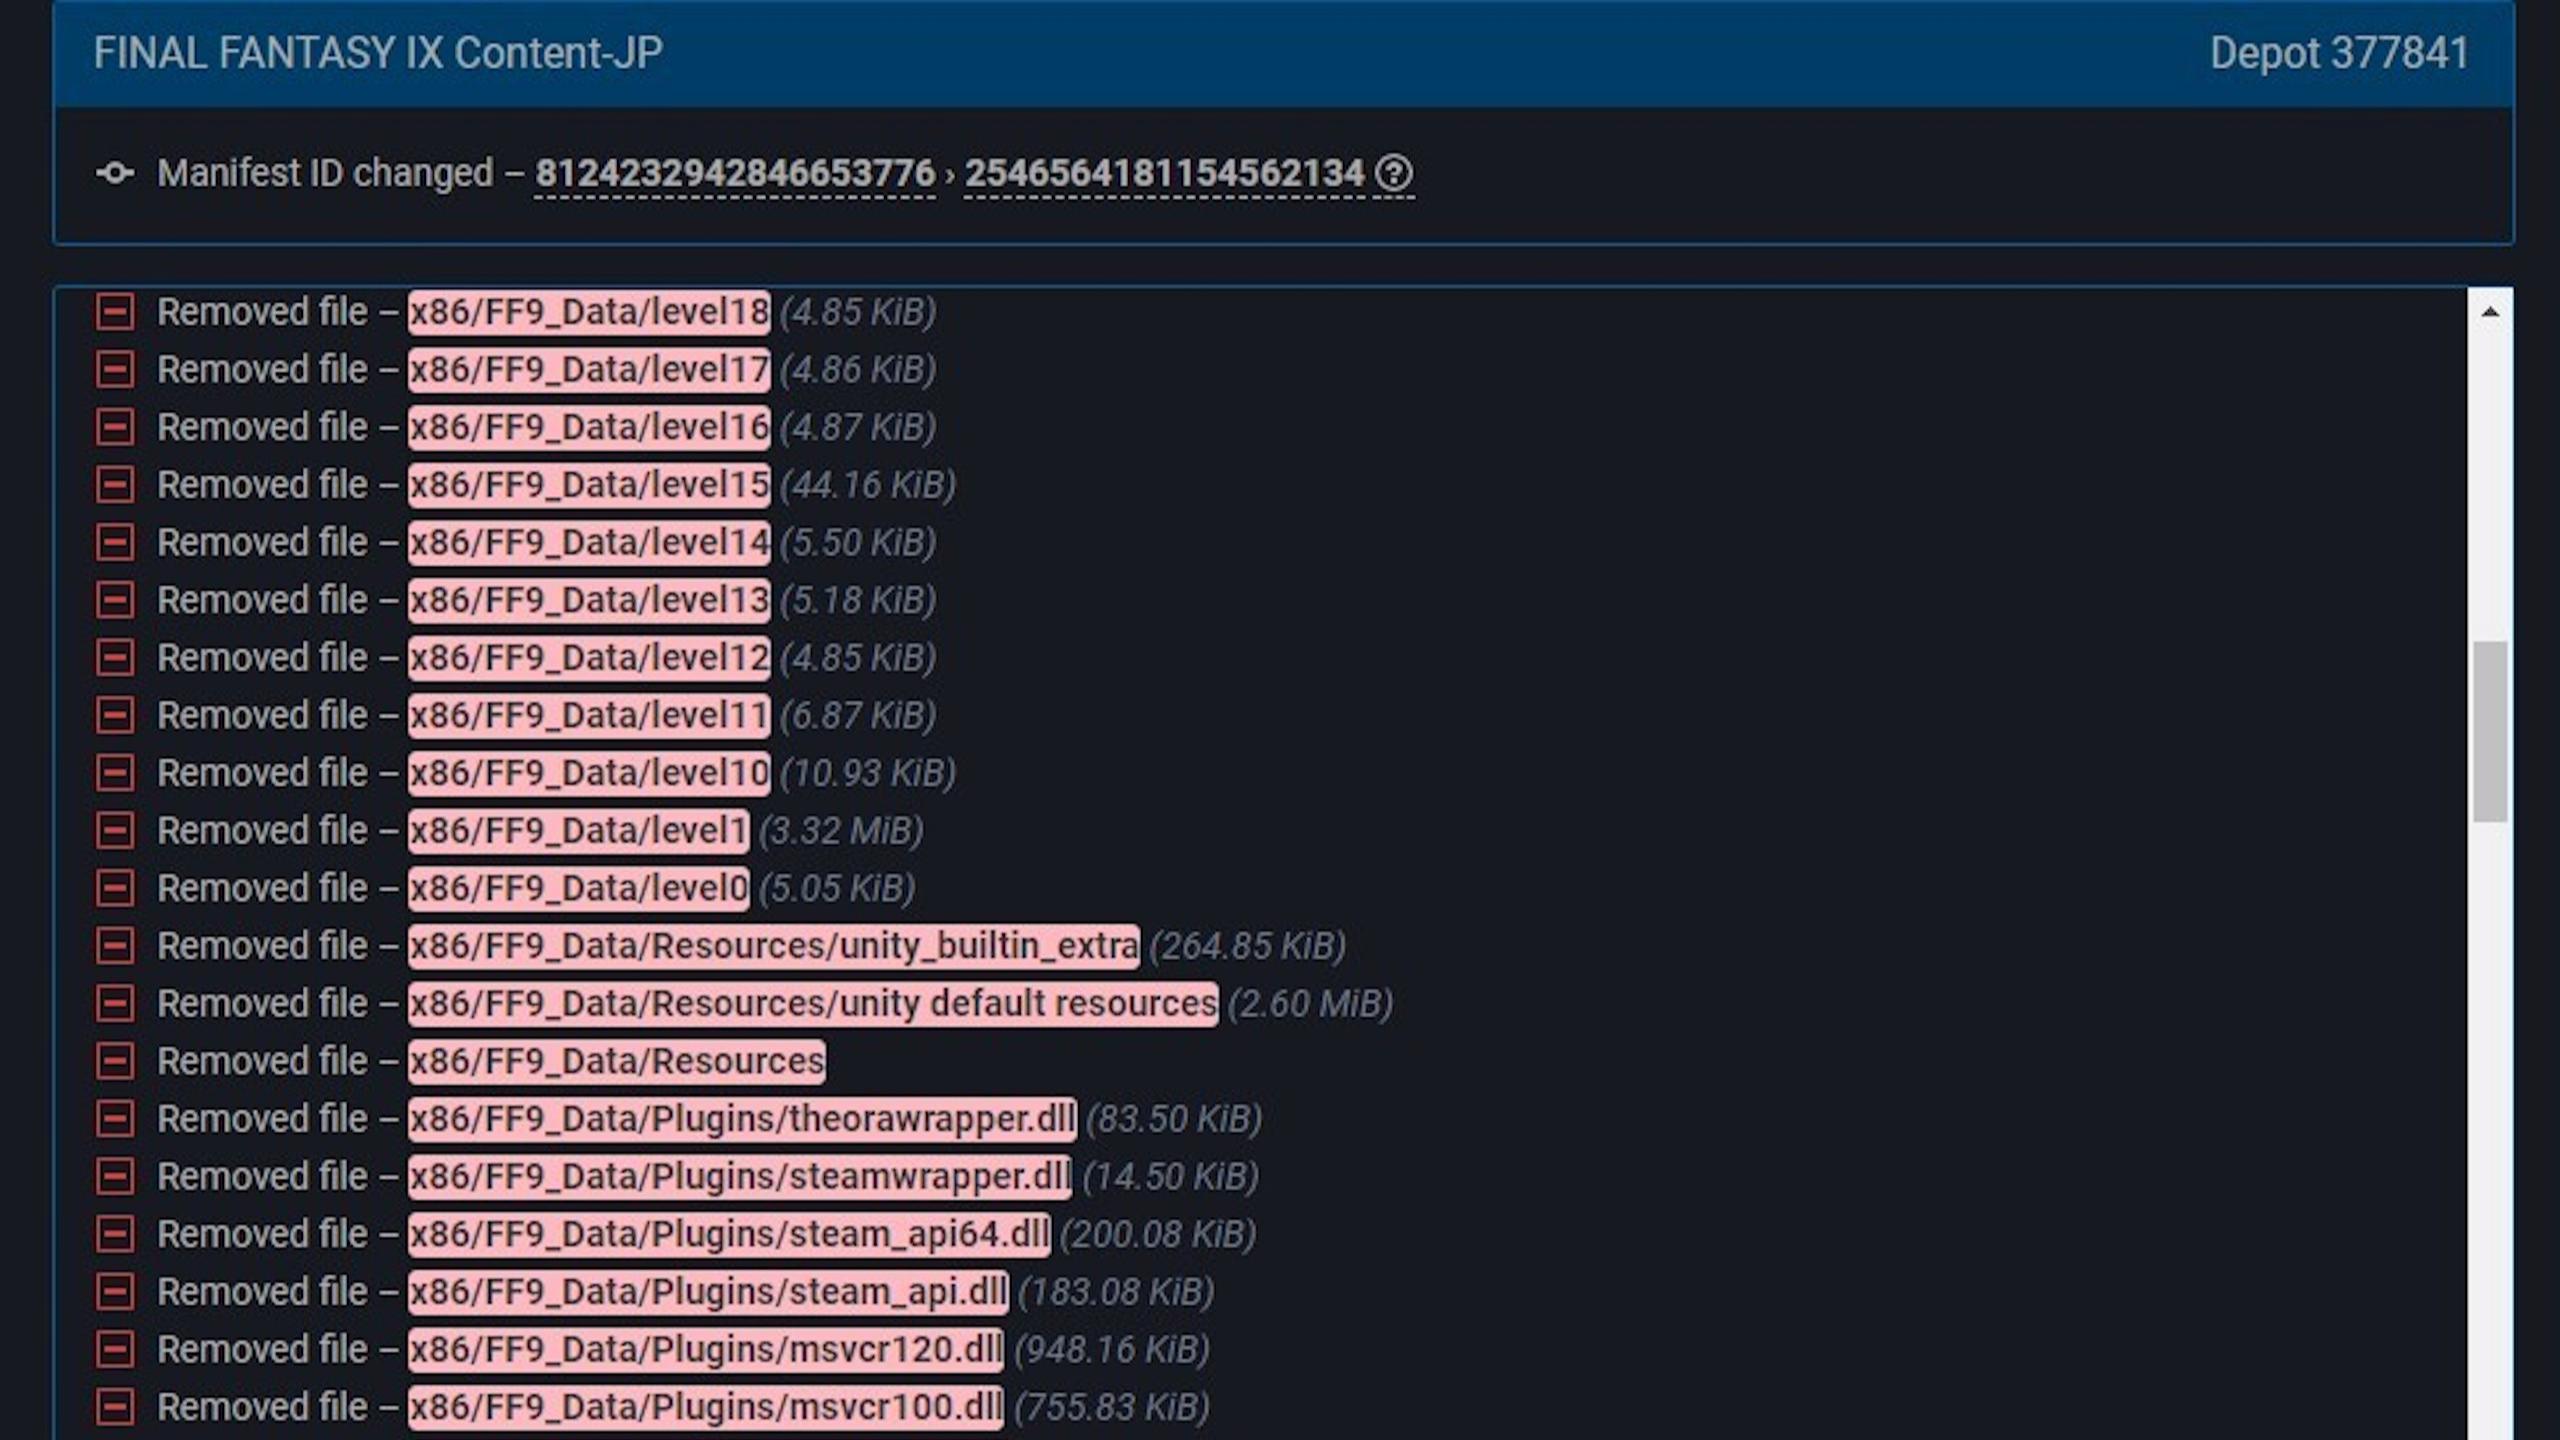
Task: Select file path x86/FF9_Data/level0
Action: [x=578, y=888]
